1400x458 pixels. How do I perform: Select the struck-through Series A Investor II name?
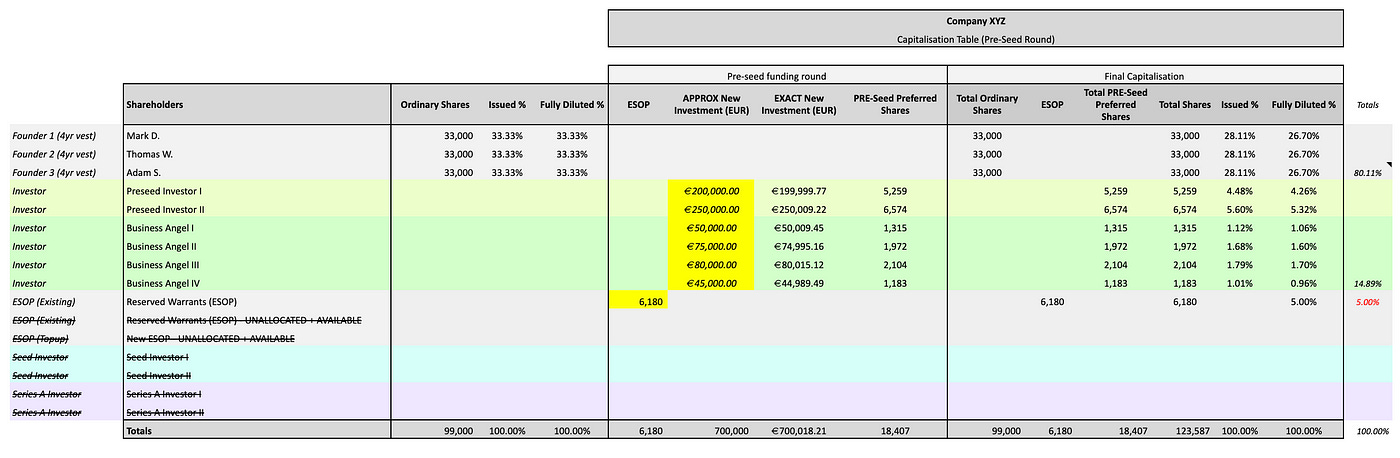(x=166, y=412)
